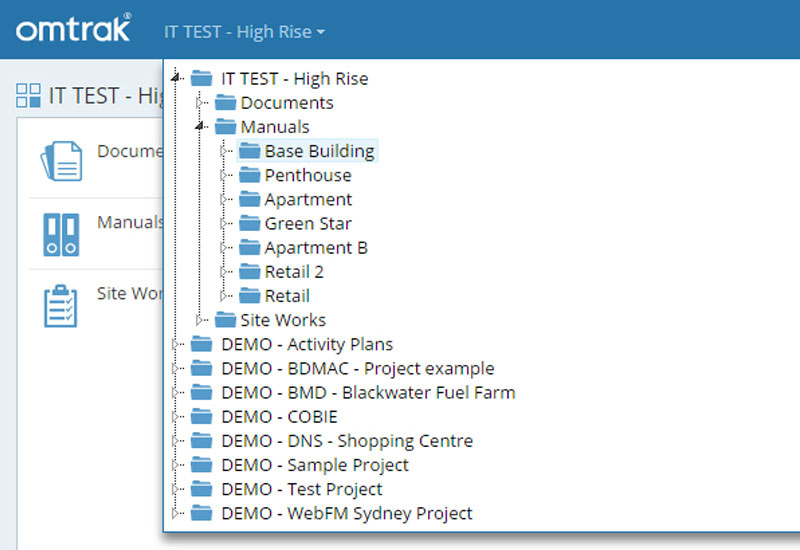Select DEMO - WebFM Sydney Project label
The image size is (800, 550).
347,513
